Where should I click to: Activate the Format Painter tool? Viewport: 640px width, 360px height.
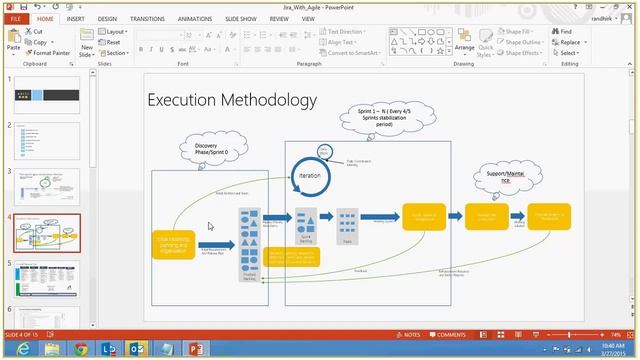click(47, 53)
